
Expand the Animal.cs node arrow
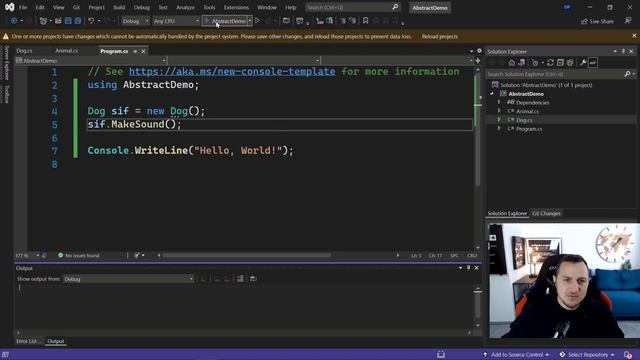(499, 111)
